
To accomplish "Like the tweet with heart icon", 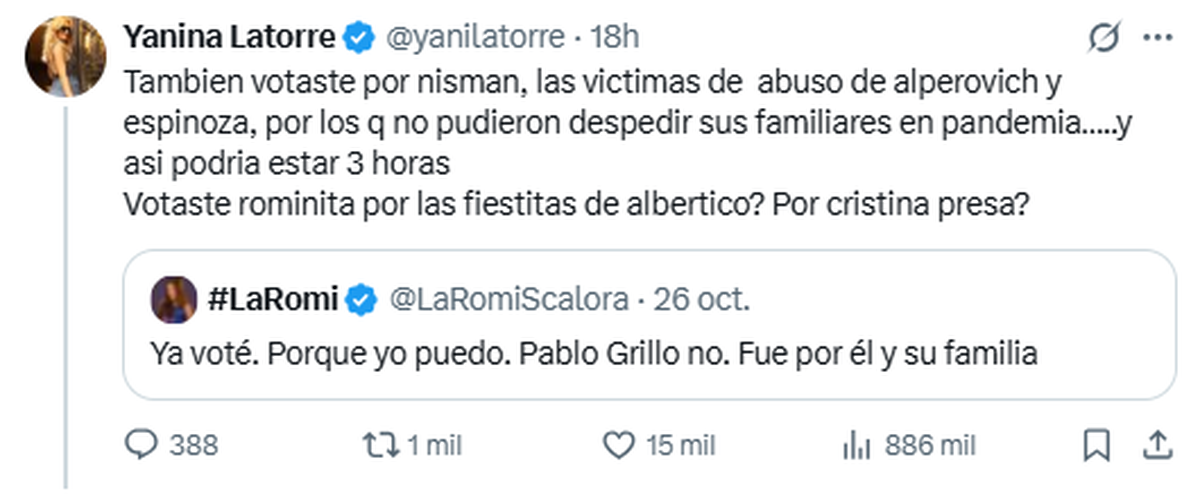I will [622, 444].
